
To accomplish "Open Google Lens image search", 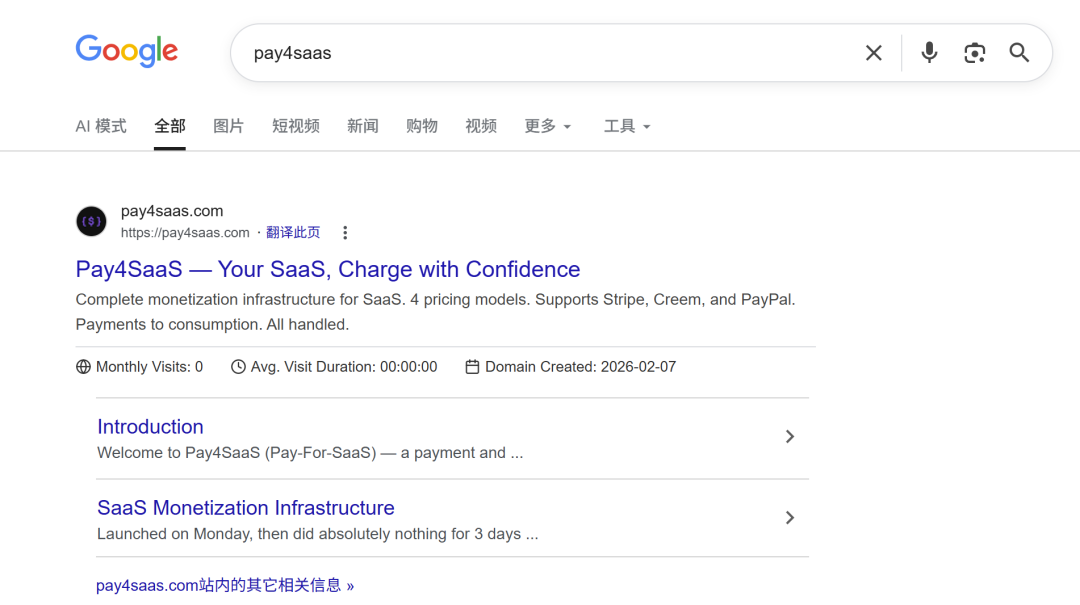I will [x=974, y=53].
